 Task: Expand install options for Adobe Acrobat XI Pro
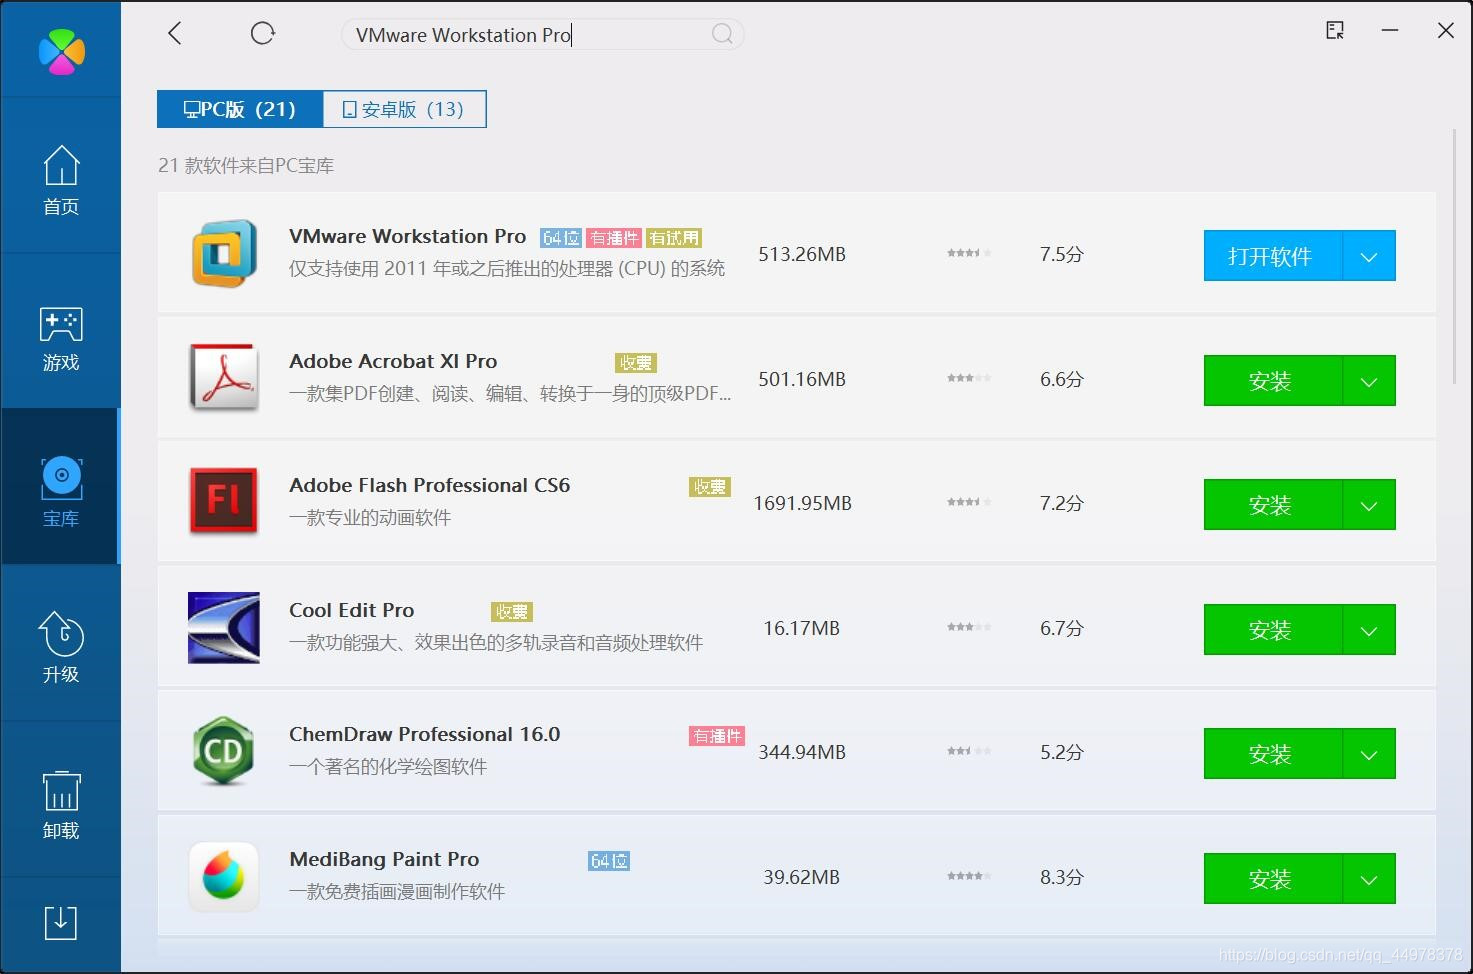pos(1369,381)
